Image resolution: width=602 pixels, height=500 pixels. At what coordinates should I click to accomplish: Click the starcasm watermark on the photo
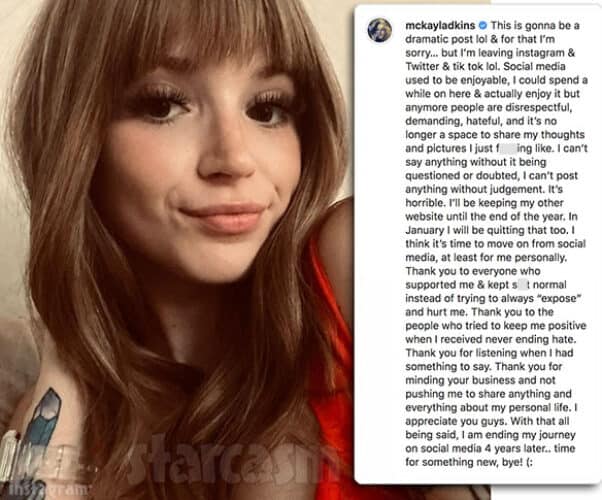(227, 463)
